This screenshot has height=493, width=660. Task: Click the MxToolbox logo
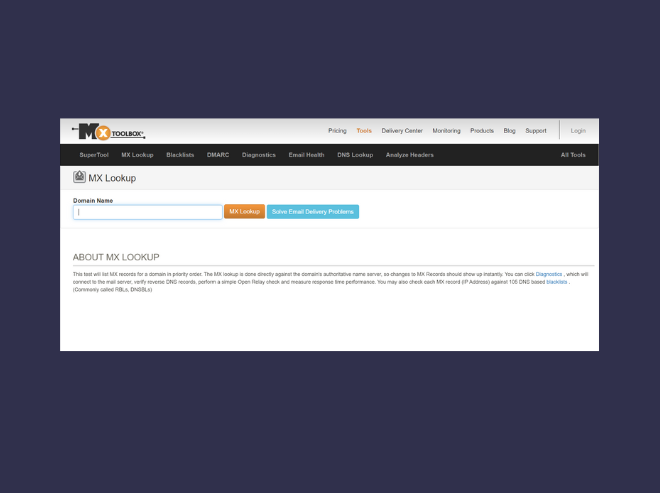point(109,132)
